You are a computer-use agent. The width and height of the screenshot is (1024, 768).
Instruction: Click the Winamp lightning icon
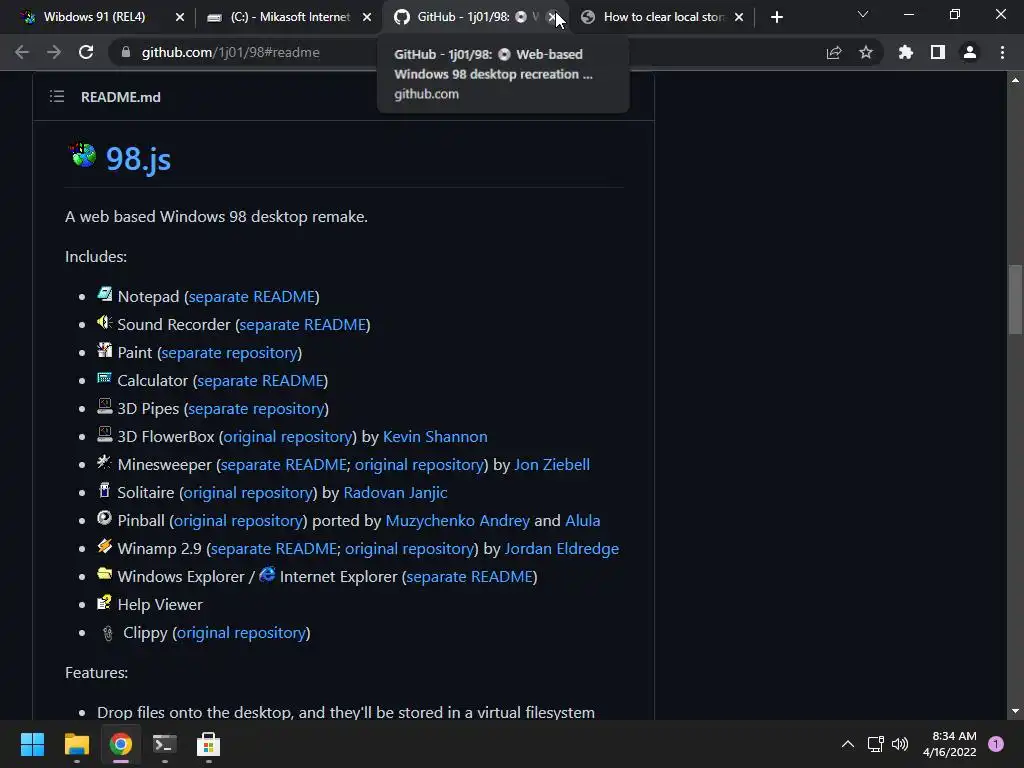104,546
